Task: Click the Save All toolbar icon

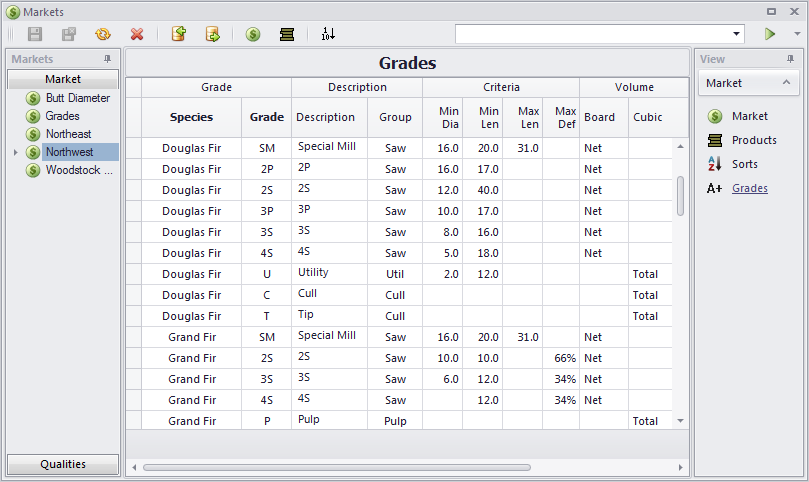Action: click(69, 35)
